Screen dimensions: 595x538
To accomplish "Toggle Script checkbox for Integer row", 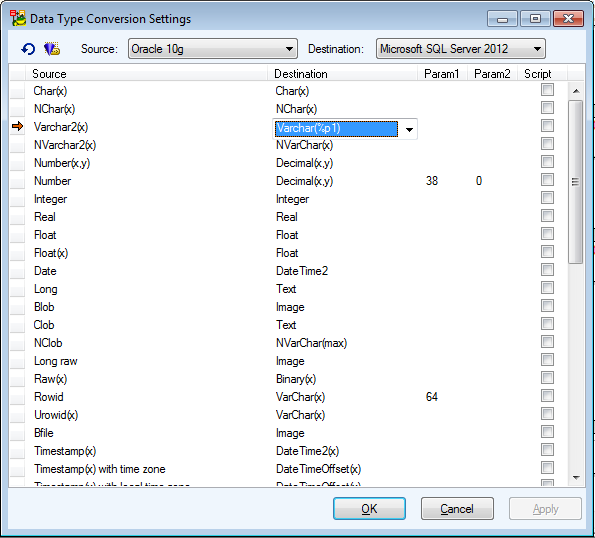I will point(547,198).
